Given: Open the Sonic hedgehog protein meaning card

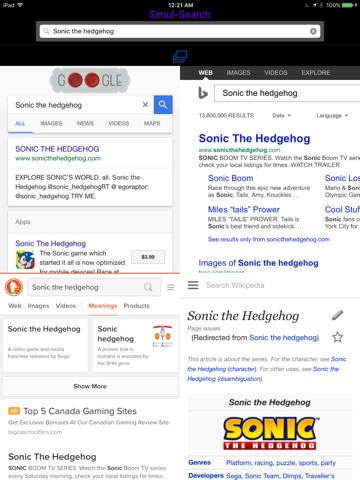Looking at the screenshot, I should click(x=135, y=345).
